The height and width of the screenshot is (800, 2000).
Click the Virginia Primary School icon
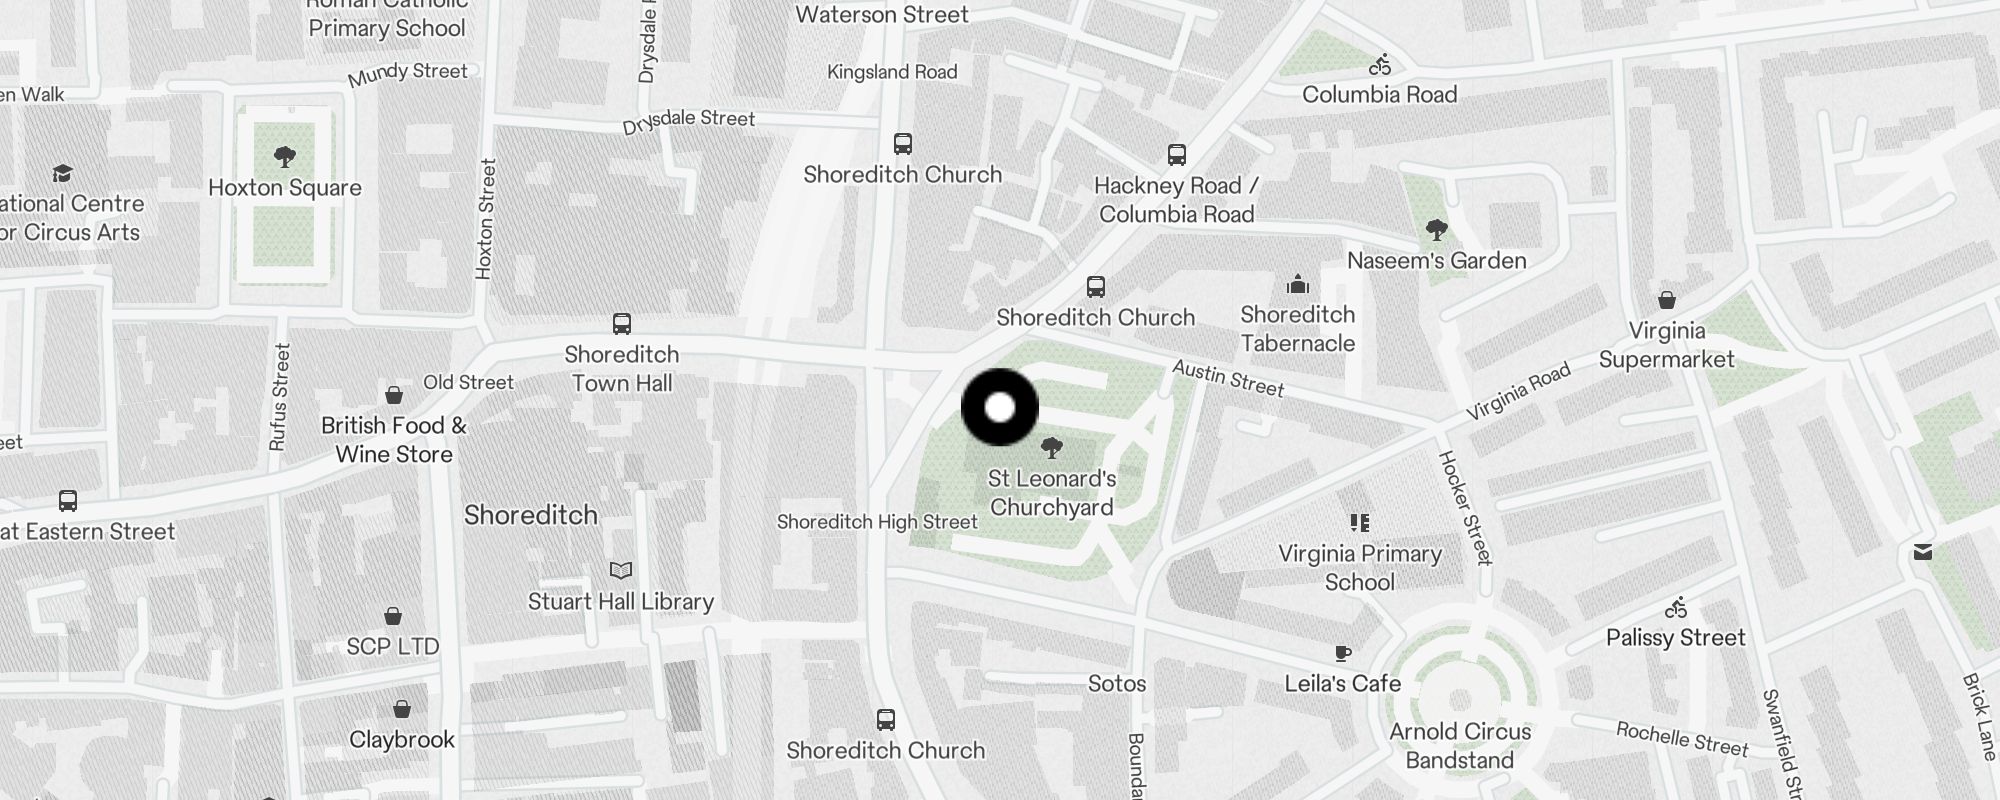tap(1360, 523)
